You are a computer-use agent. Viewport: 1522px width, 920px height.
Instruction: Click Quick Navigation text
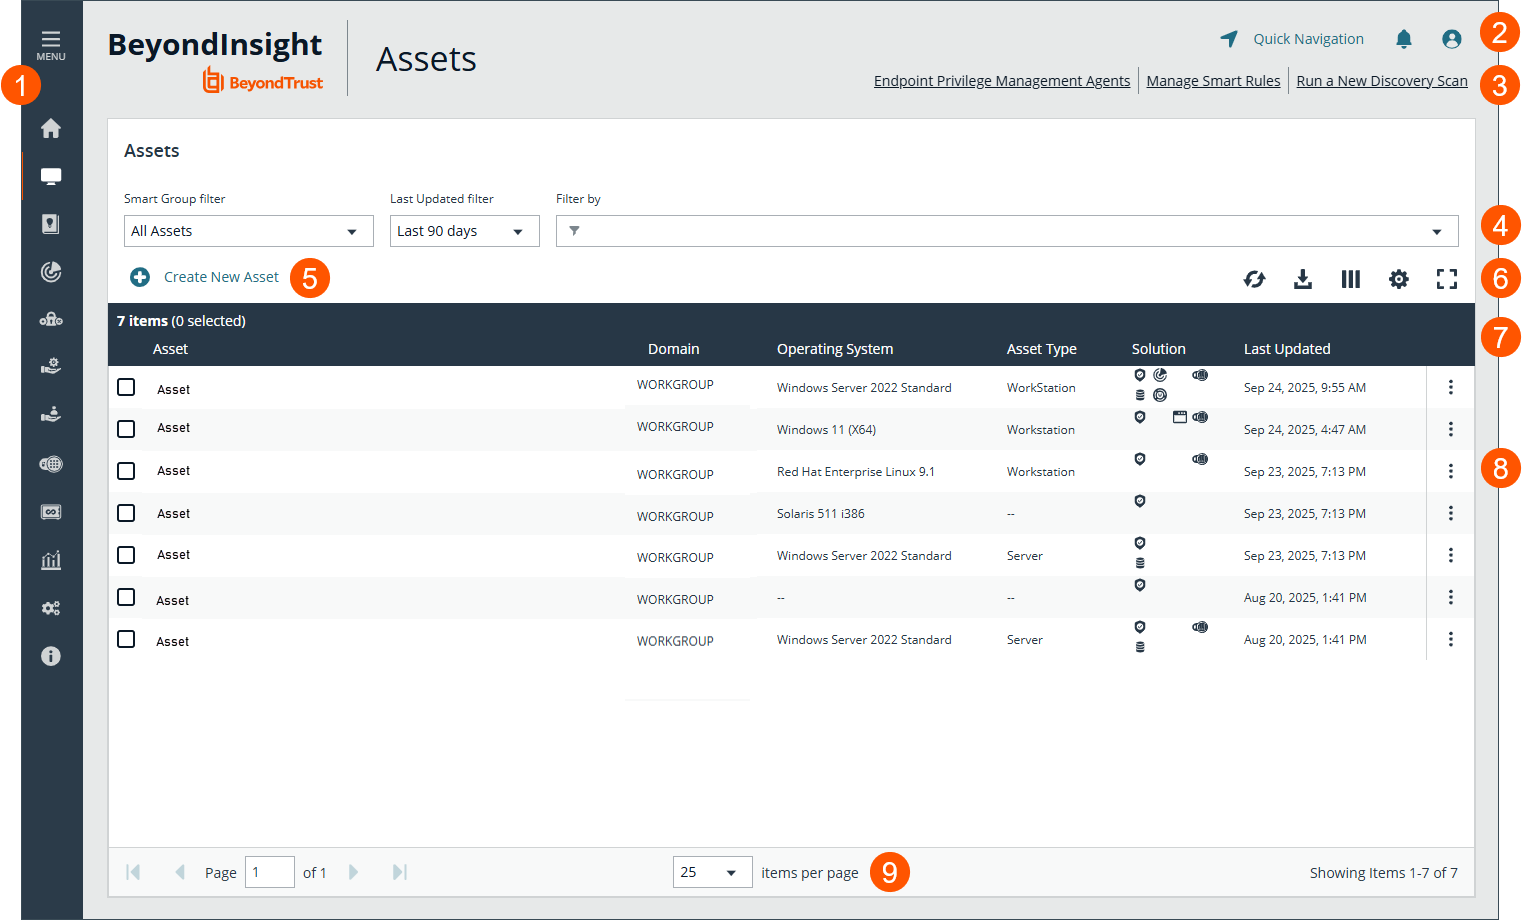(1308, 39)
